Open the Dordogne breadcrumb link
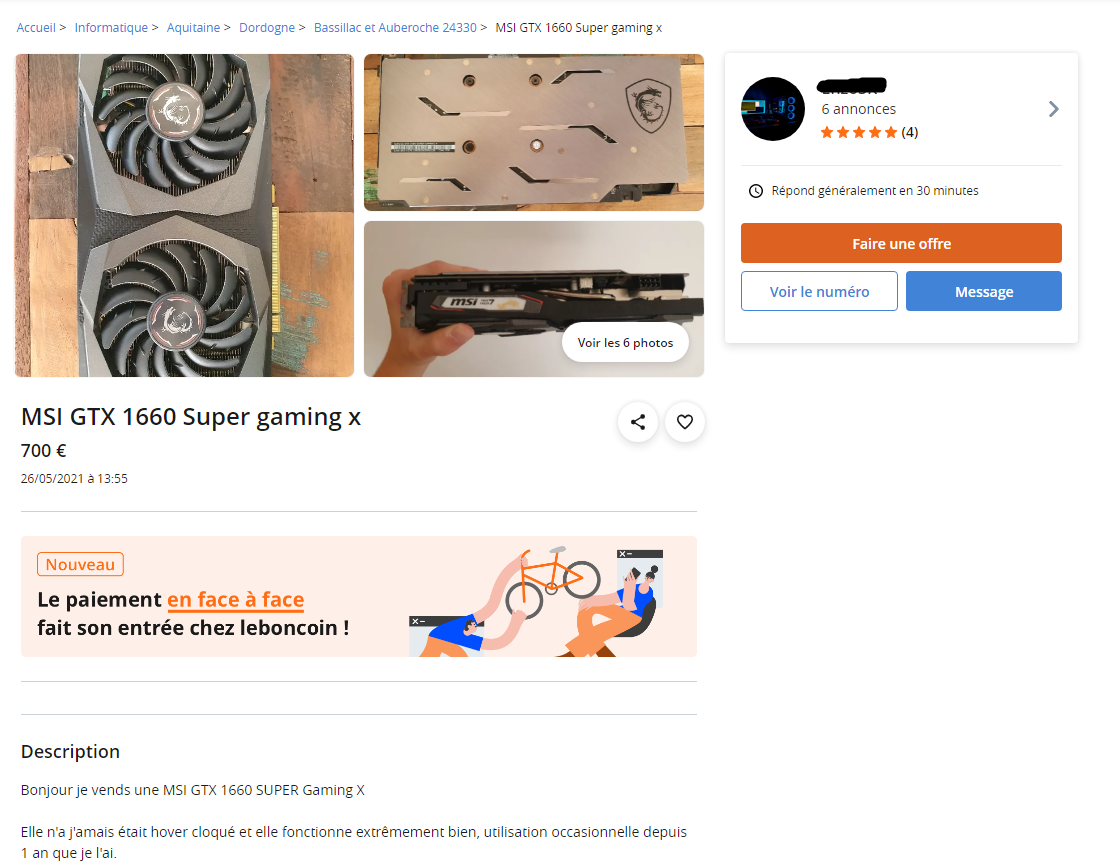The width and height of the screenshot is (1120, 868). click(266, 28)
